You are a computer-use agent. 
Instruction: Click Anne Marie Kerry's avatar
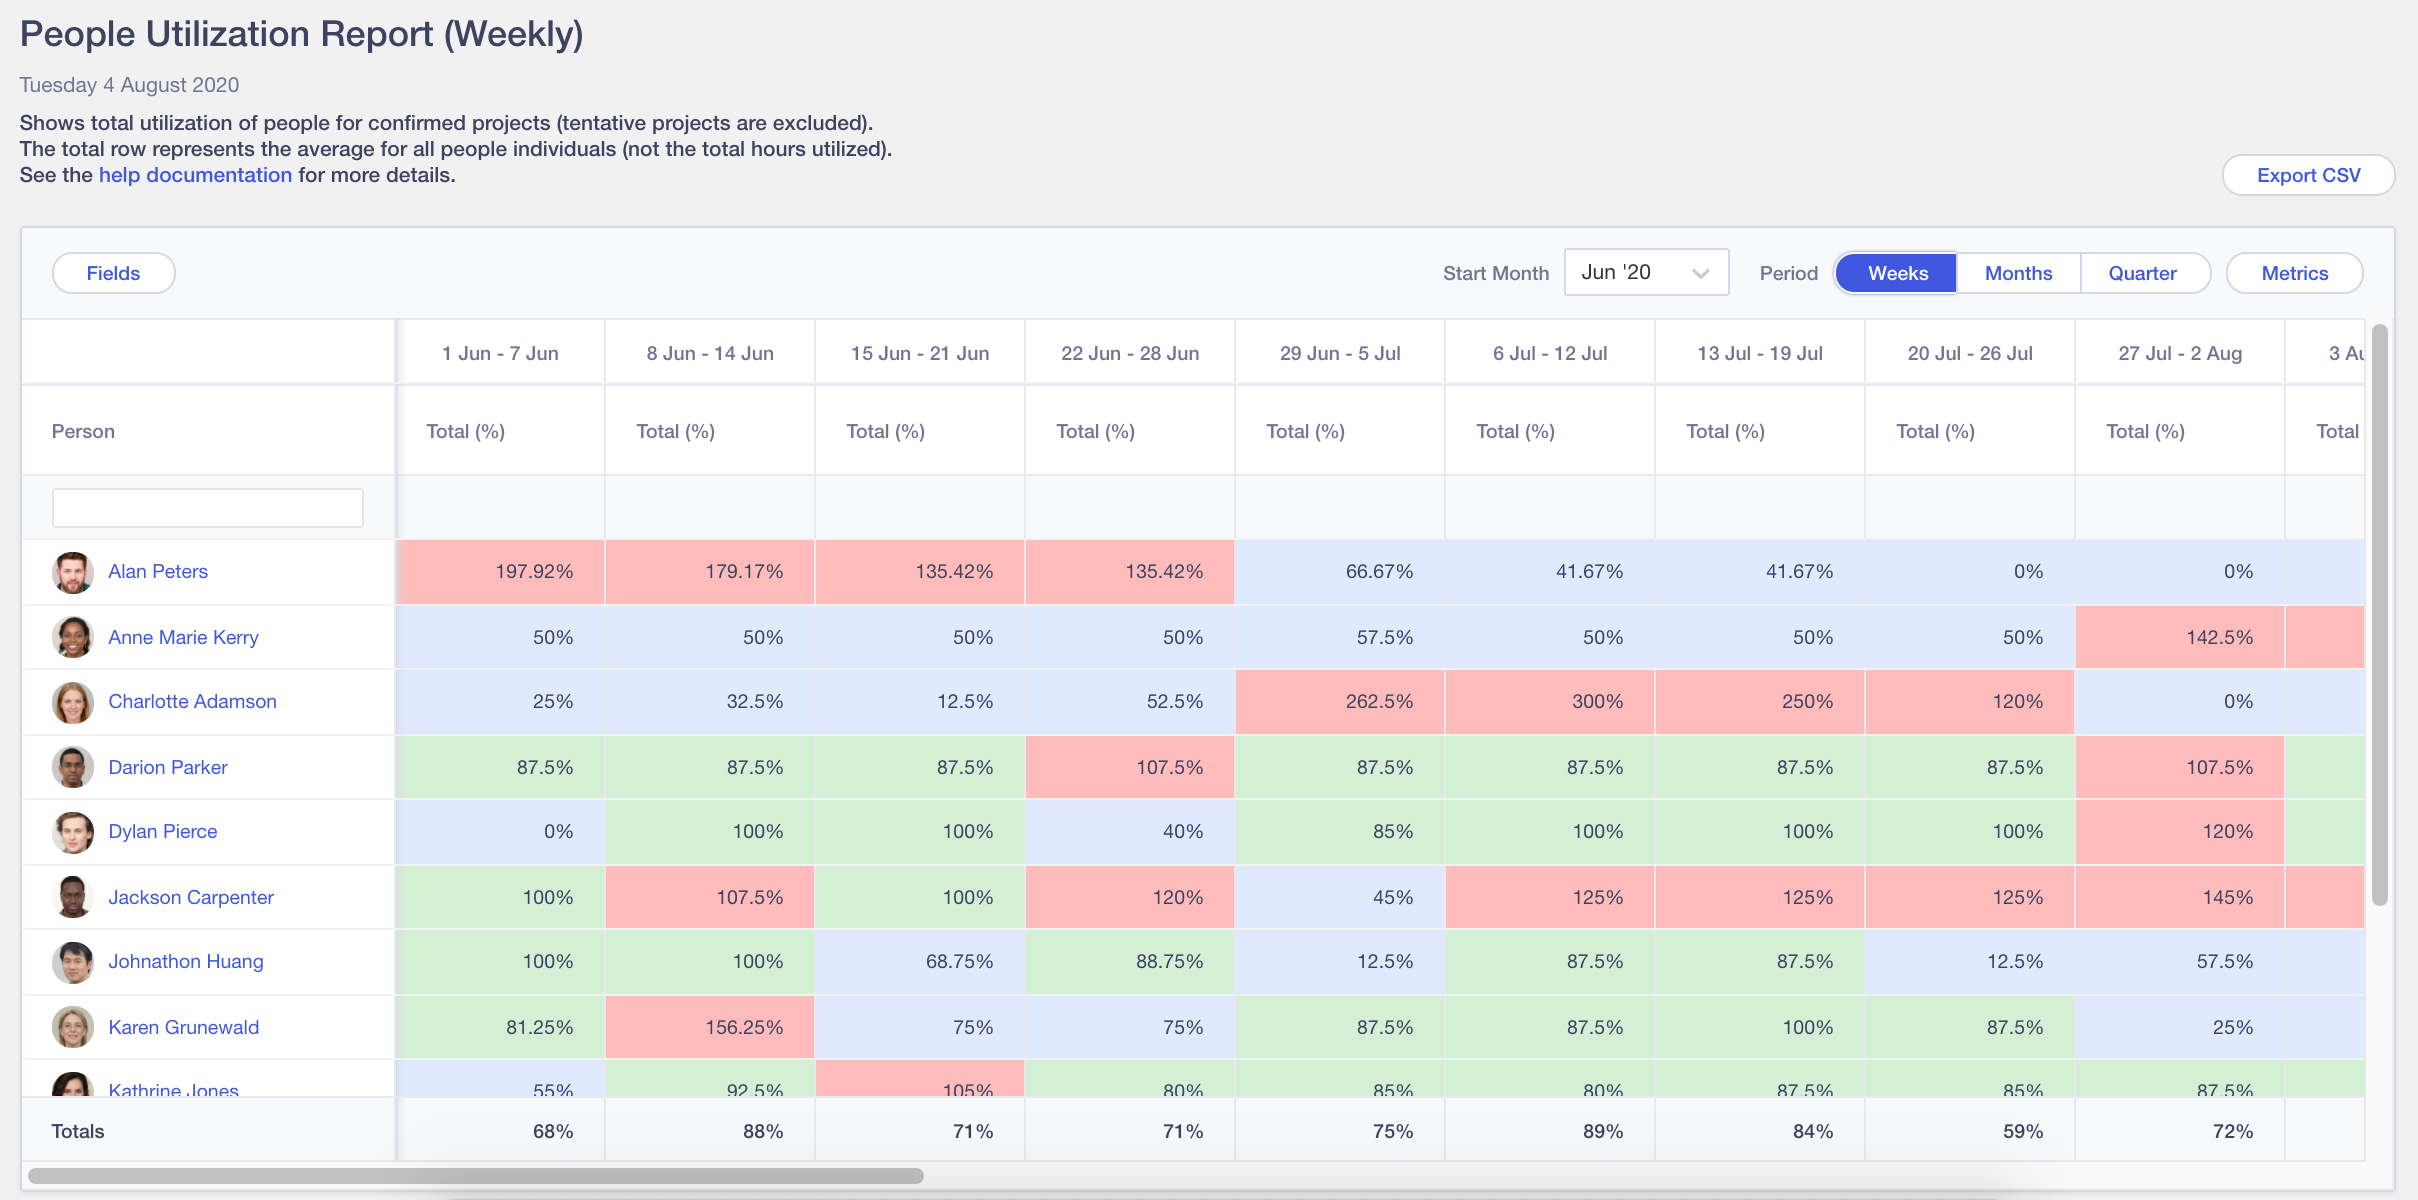coord(73,637)
